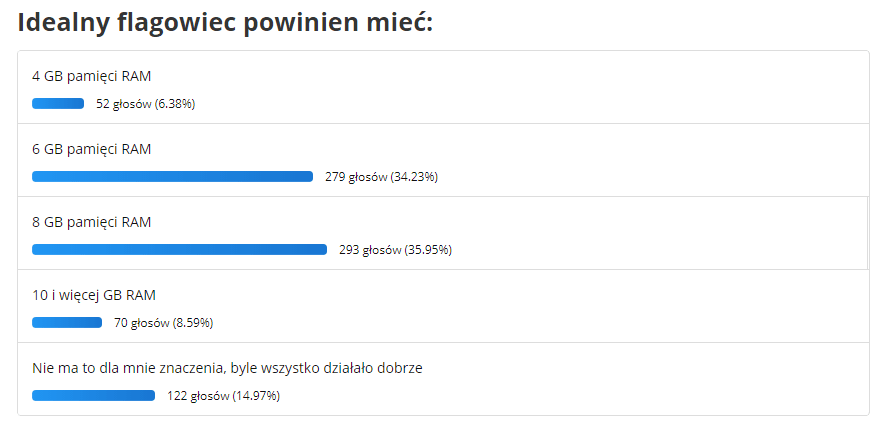Select the '6 GB pamięci RAM' option
882x432 pixels.
91,149
